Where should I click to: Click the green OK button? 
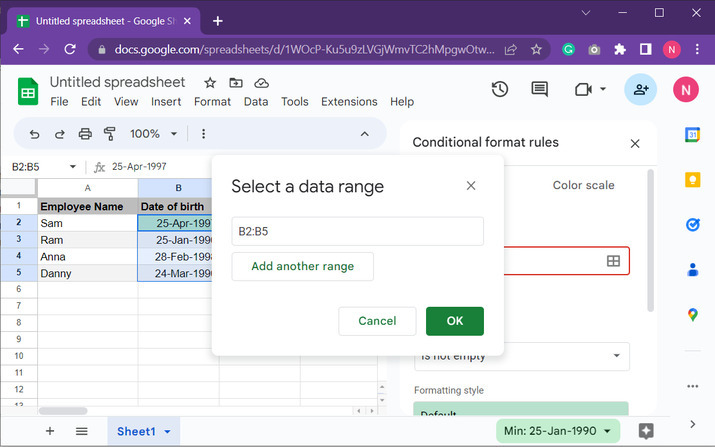click(x=455, y=321)
